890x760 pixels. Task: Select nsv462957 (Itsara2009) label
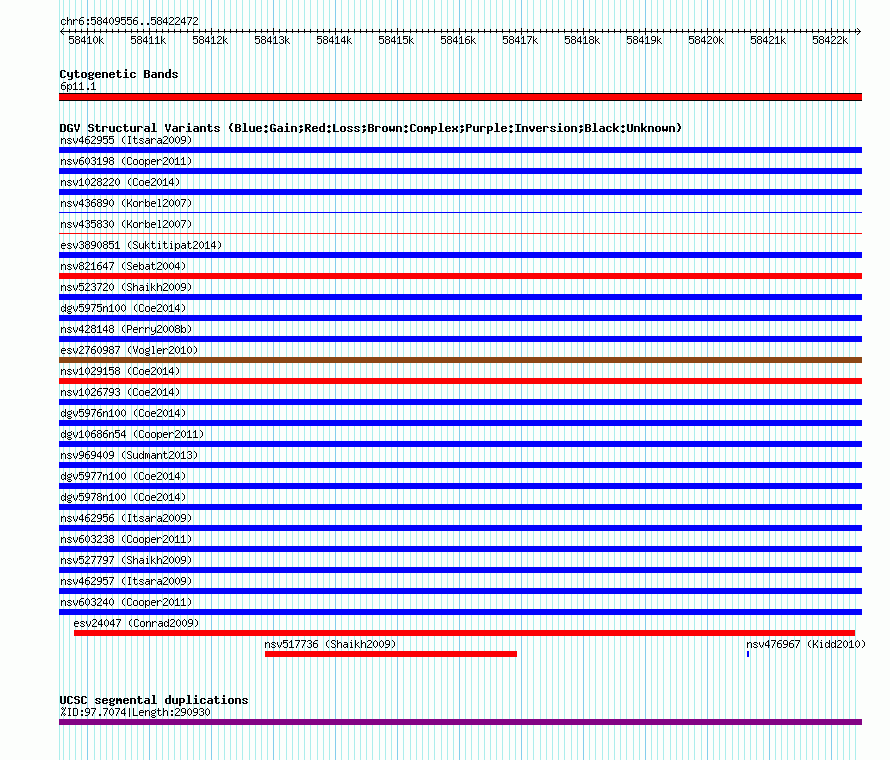point(126,581)
